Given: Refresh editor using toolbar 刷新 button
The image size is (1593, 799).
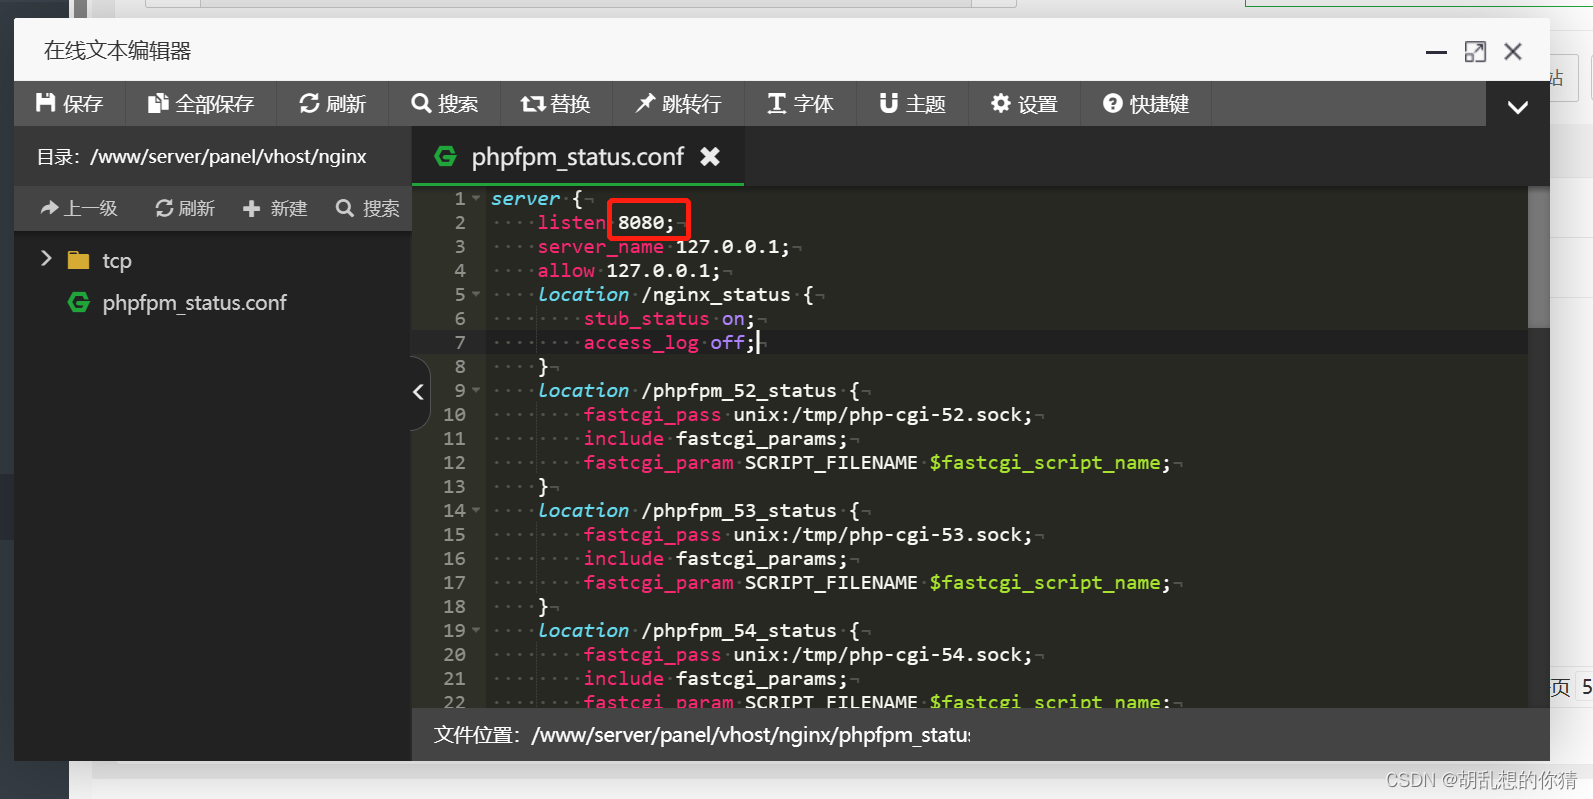Looking at the screenshot, I should point(333,104).
